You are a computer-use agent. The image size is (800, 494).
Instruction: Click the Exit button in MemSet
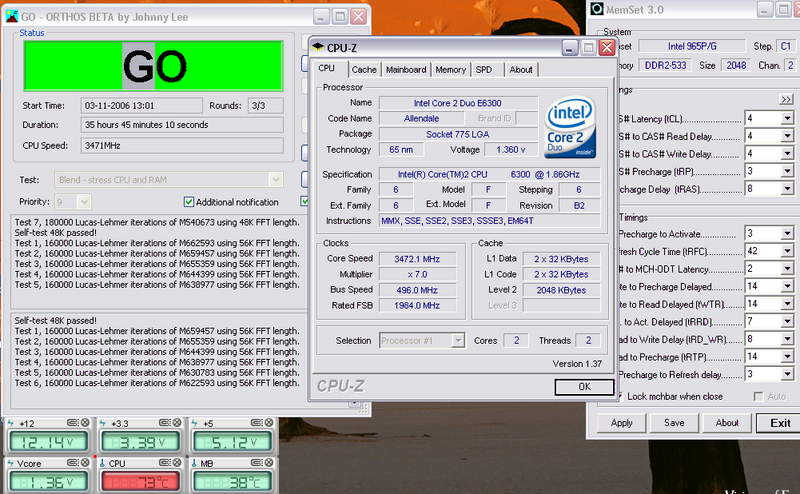point(780,423)
